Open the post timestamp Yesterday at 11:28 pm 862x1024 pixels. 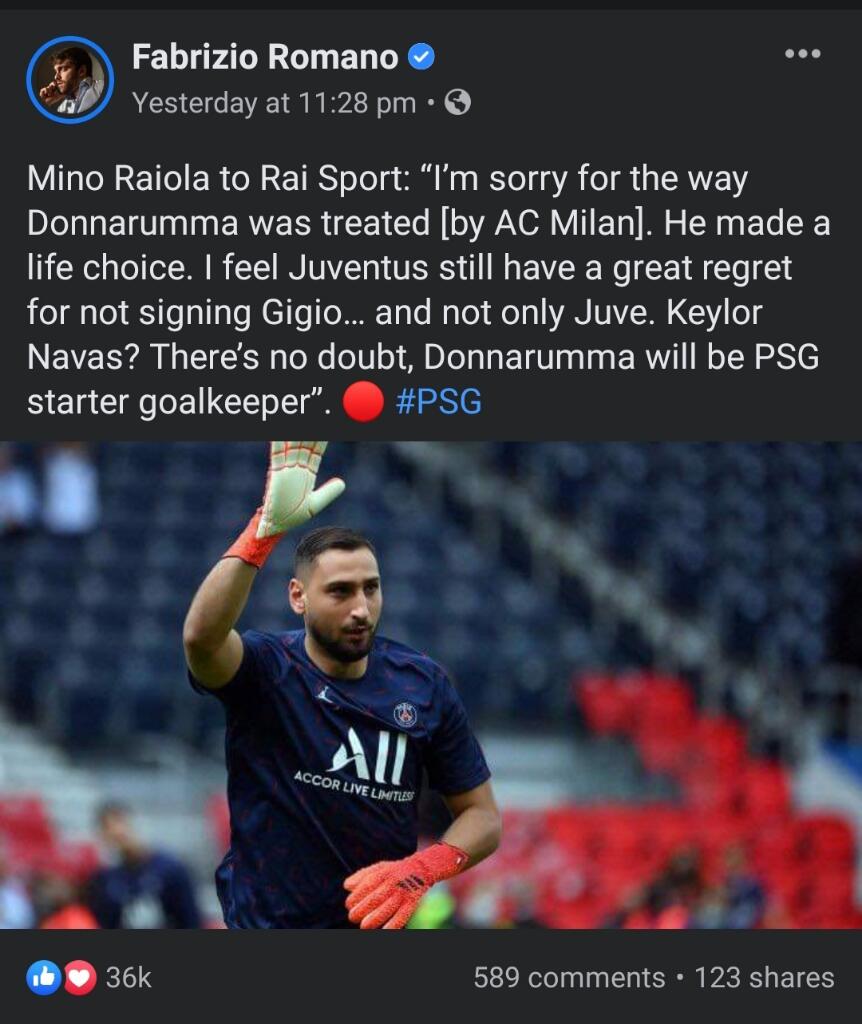[274, 103]
